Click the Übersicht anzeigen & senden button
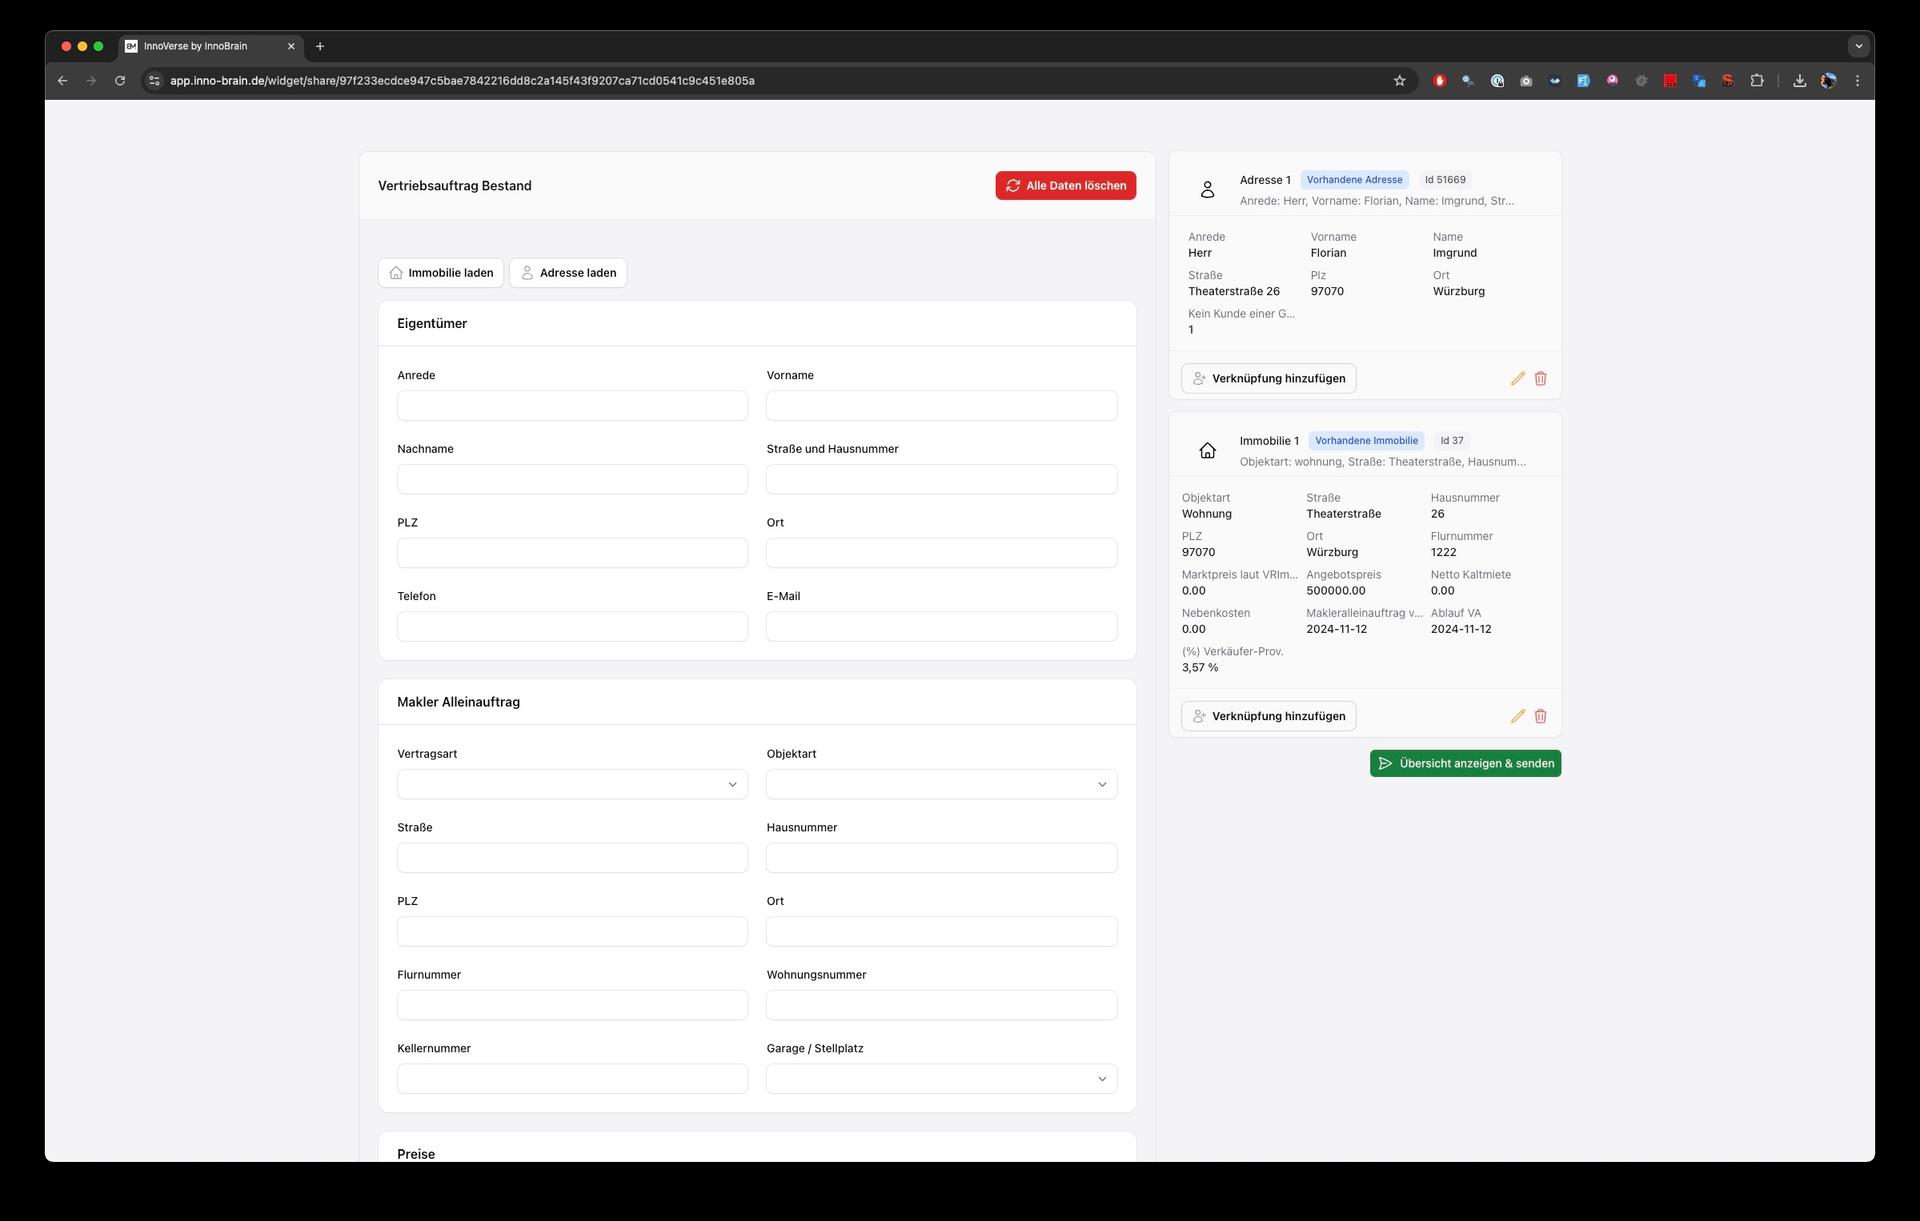Screen dimensions: 1920x1221 [x=1464, y=762]
